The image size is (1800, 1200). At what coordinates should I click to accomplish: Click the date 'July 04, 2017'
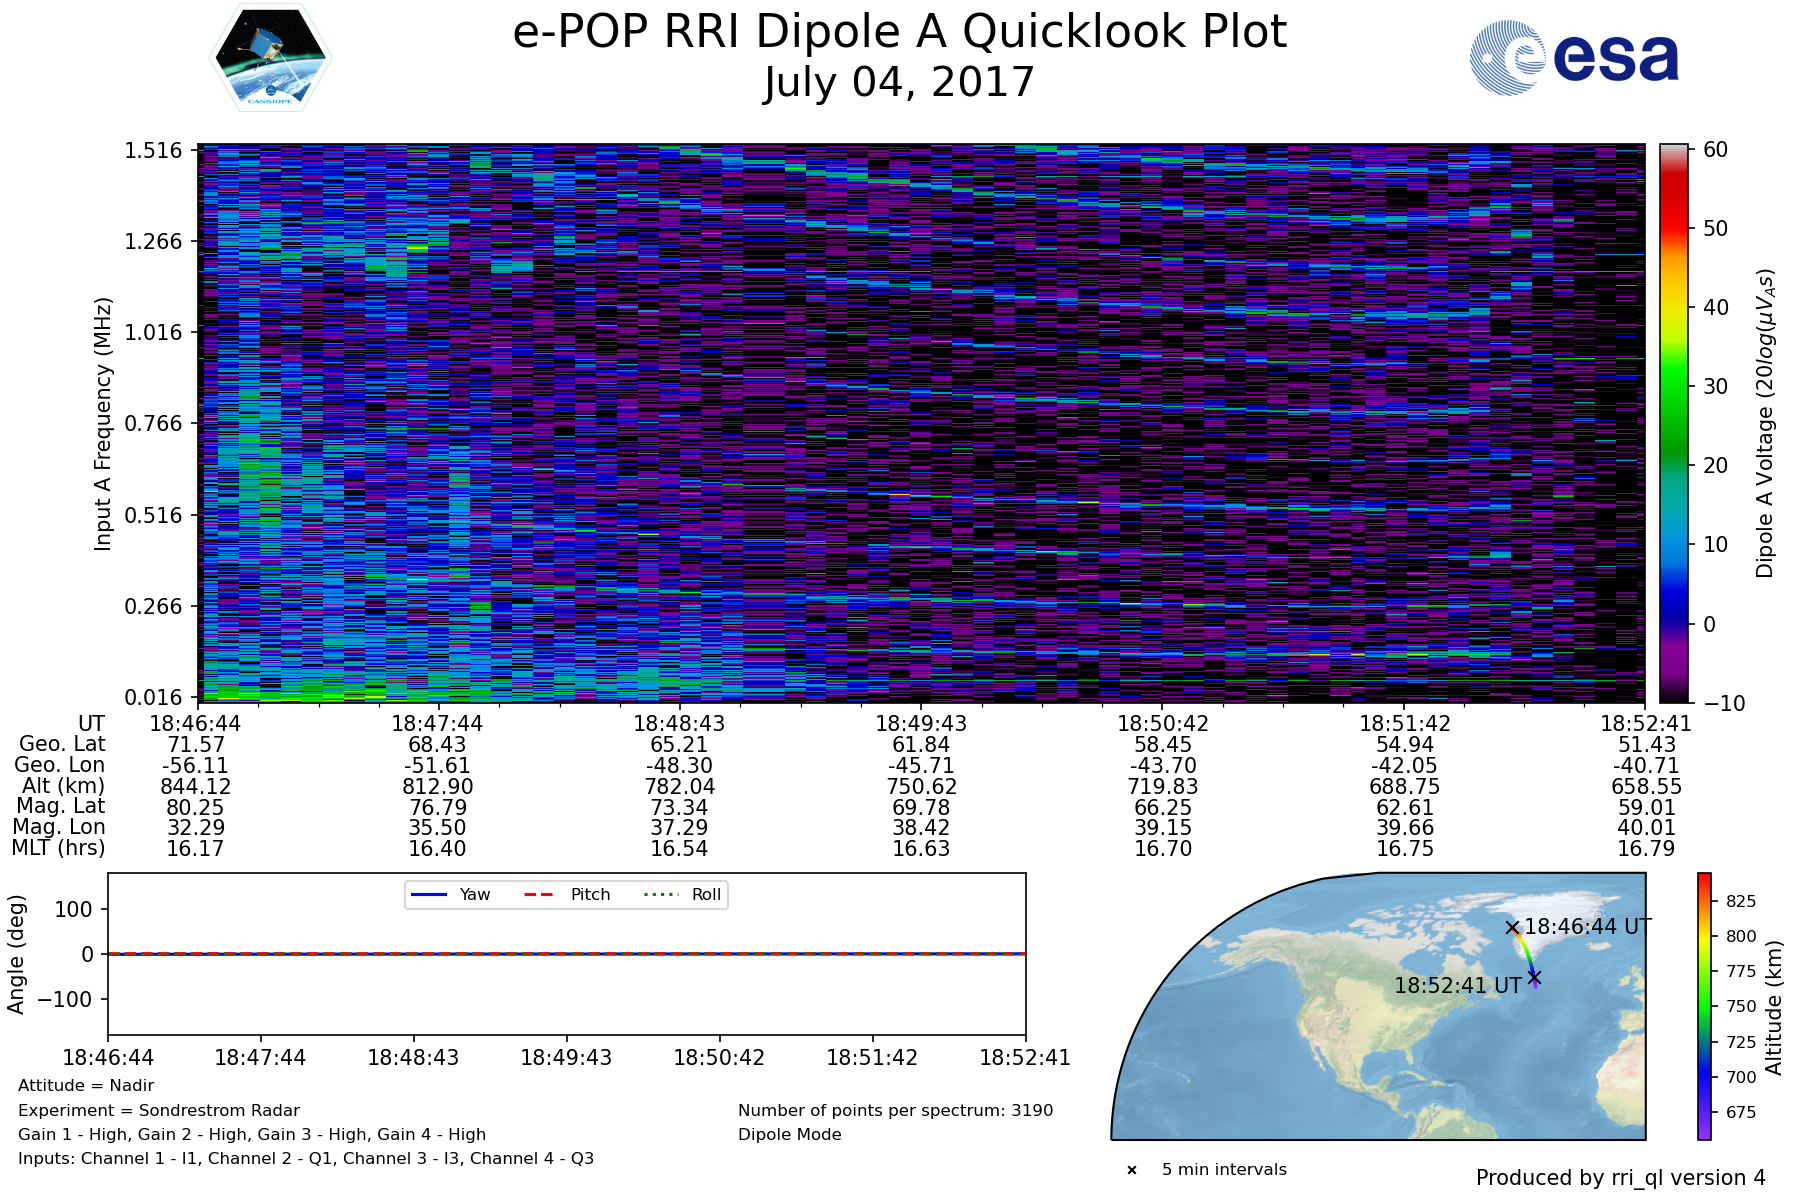899,83
